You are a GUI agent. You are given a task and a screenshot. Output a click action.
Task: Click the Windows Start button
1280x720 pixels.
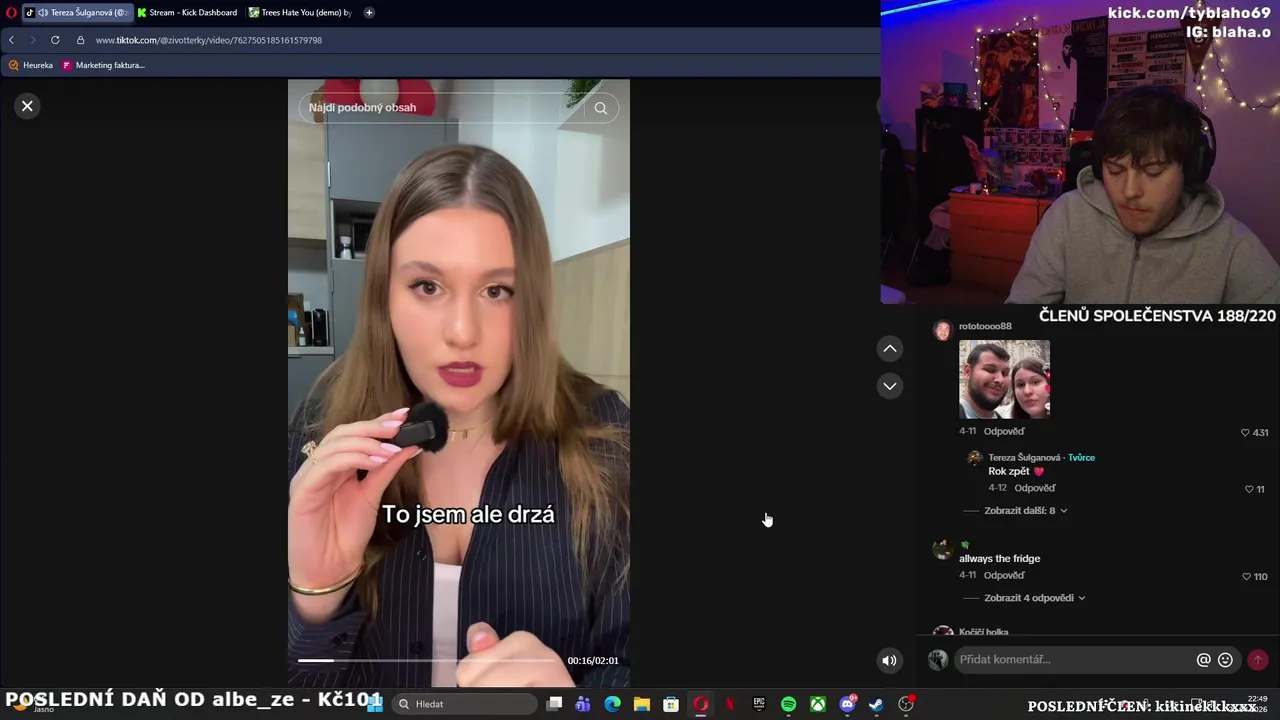(x=375, y=704)
